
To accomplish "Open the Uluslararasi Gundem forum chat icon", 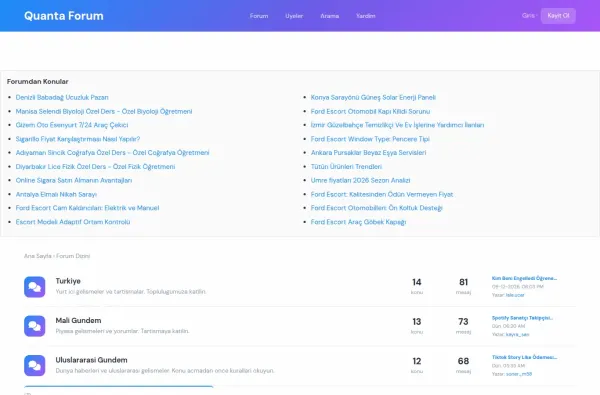I will (x=34, y=366).
